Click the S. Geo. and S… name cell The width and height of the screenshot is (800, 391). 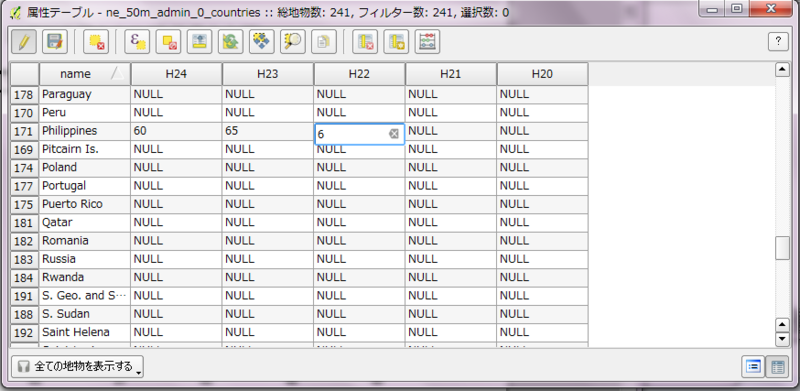pos(85,296)
